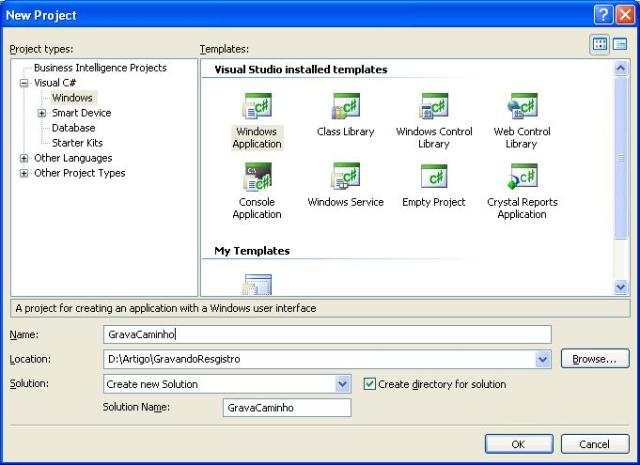Image resolution: width=640 pixels, height=465 pixels.
Task: Choose the Class Library template icon
Action: [x=345, y=106]
